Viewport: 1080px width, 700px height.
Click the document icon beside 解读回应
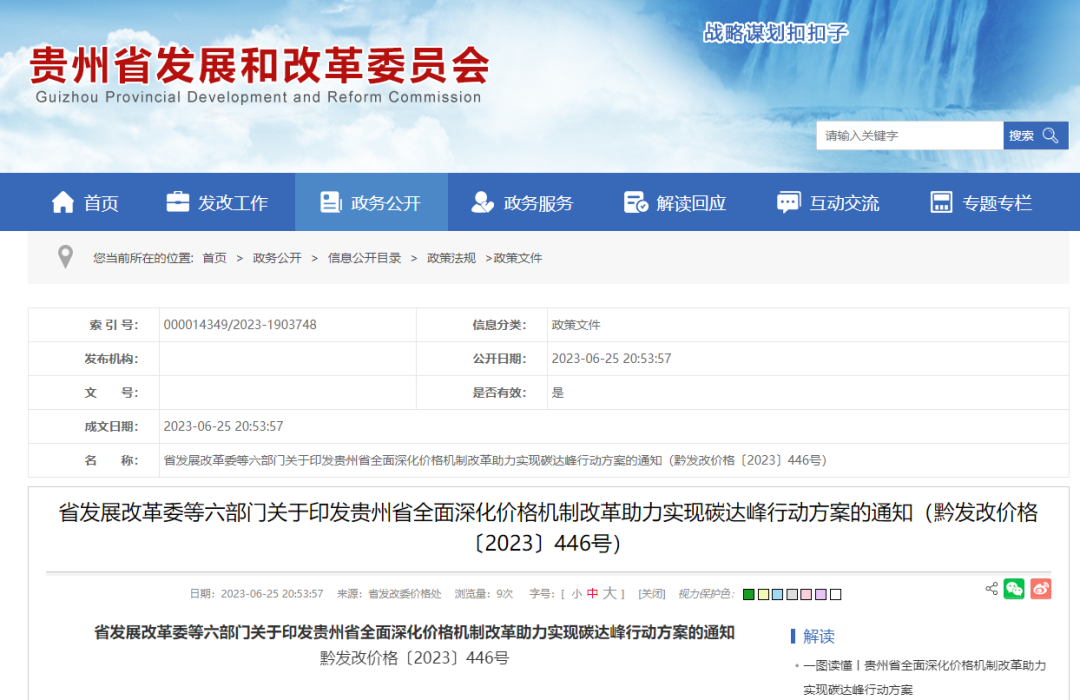point(636,202)
